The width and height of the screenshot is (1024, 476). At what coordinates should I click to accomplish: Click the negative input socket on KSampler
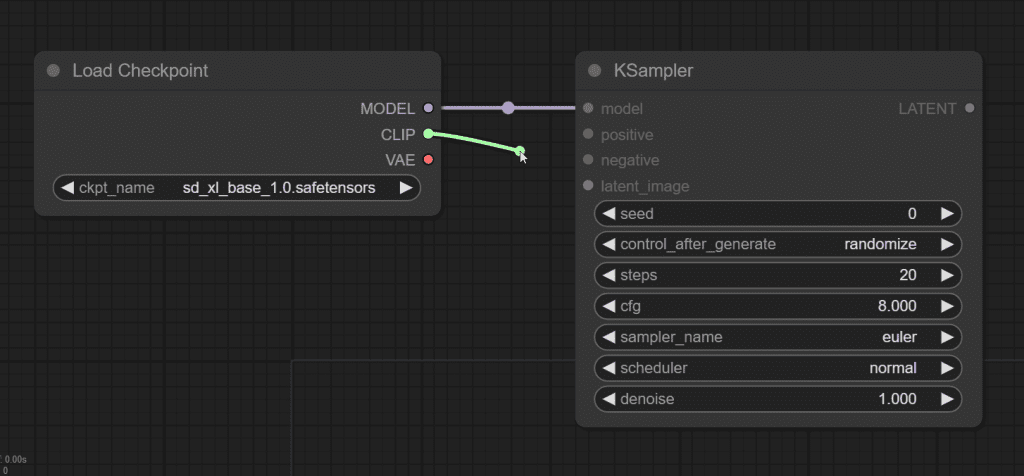(x=588, y=160)
